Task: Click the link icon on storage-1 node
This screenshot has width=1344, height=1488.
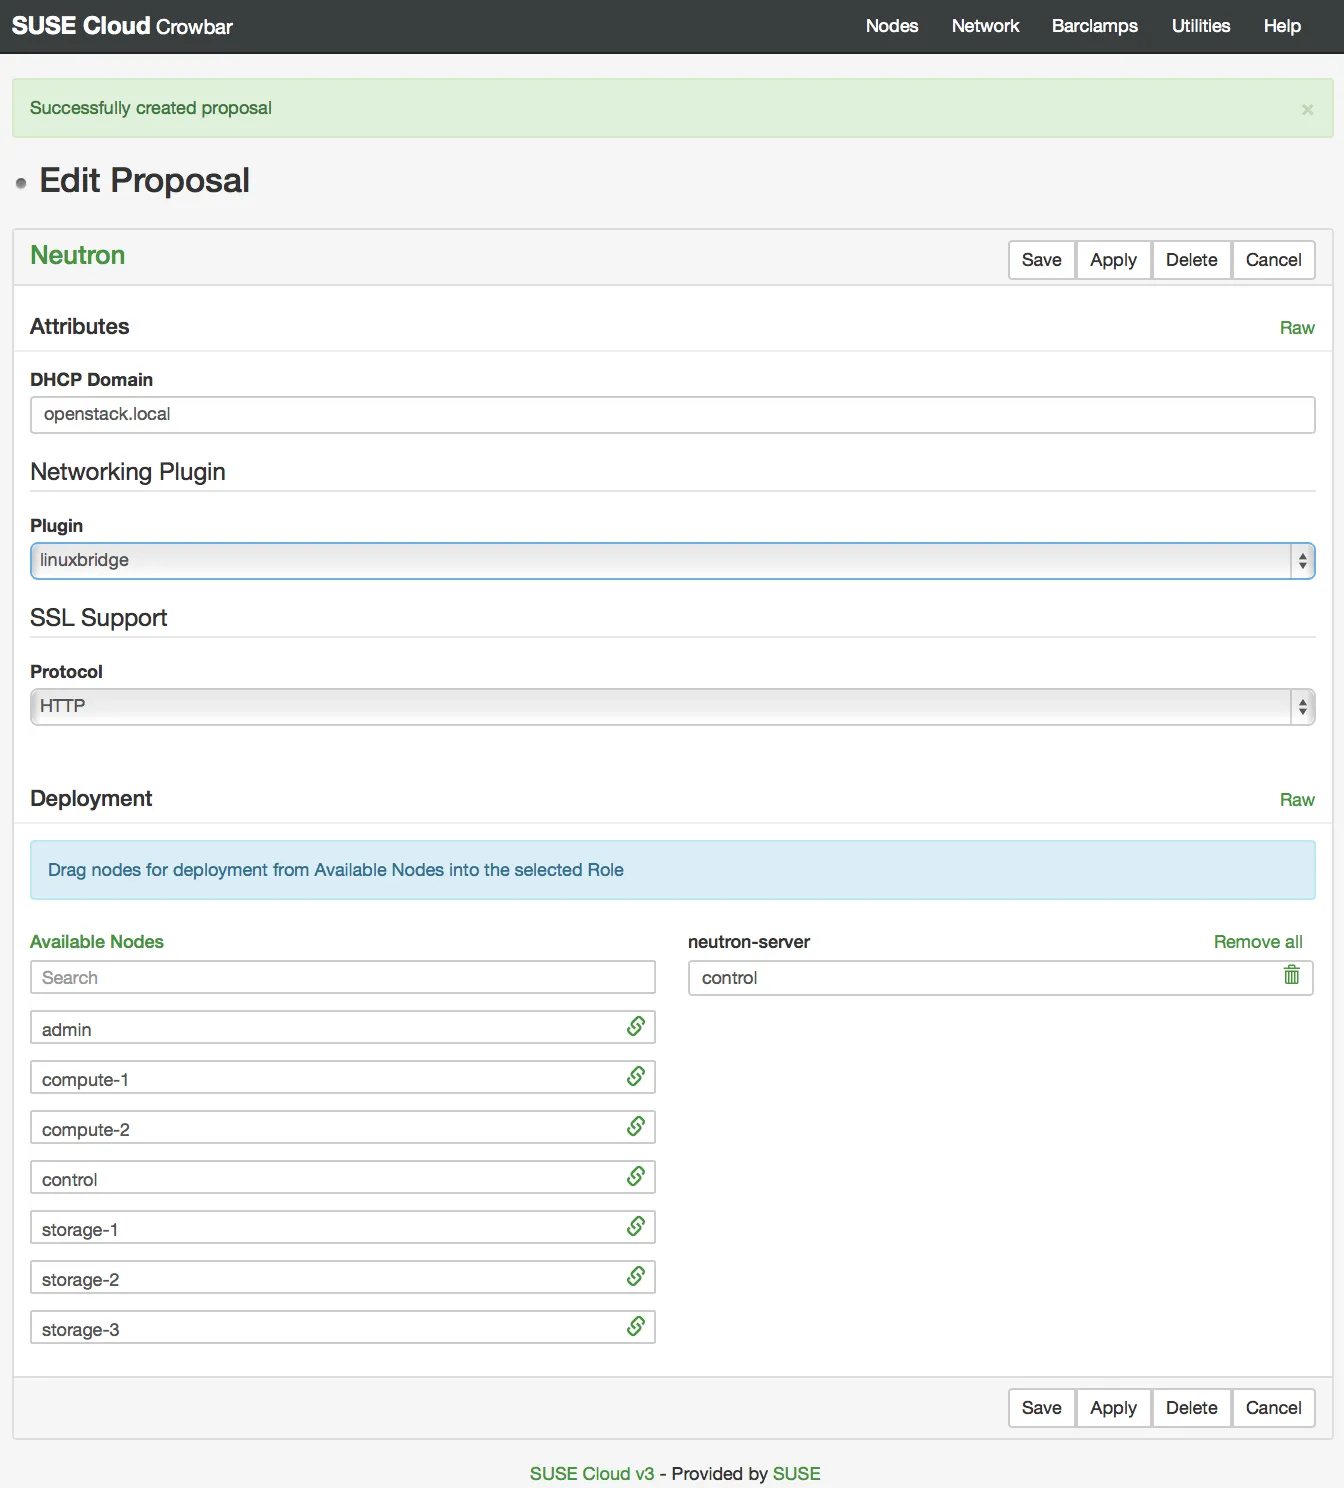Action: click(636, 1226)
